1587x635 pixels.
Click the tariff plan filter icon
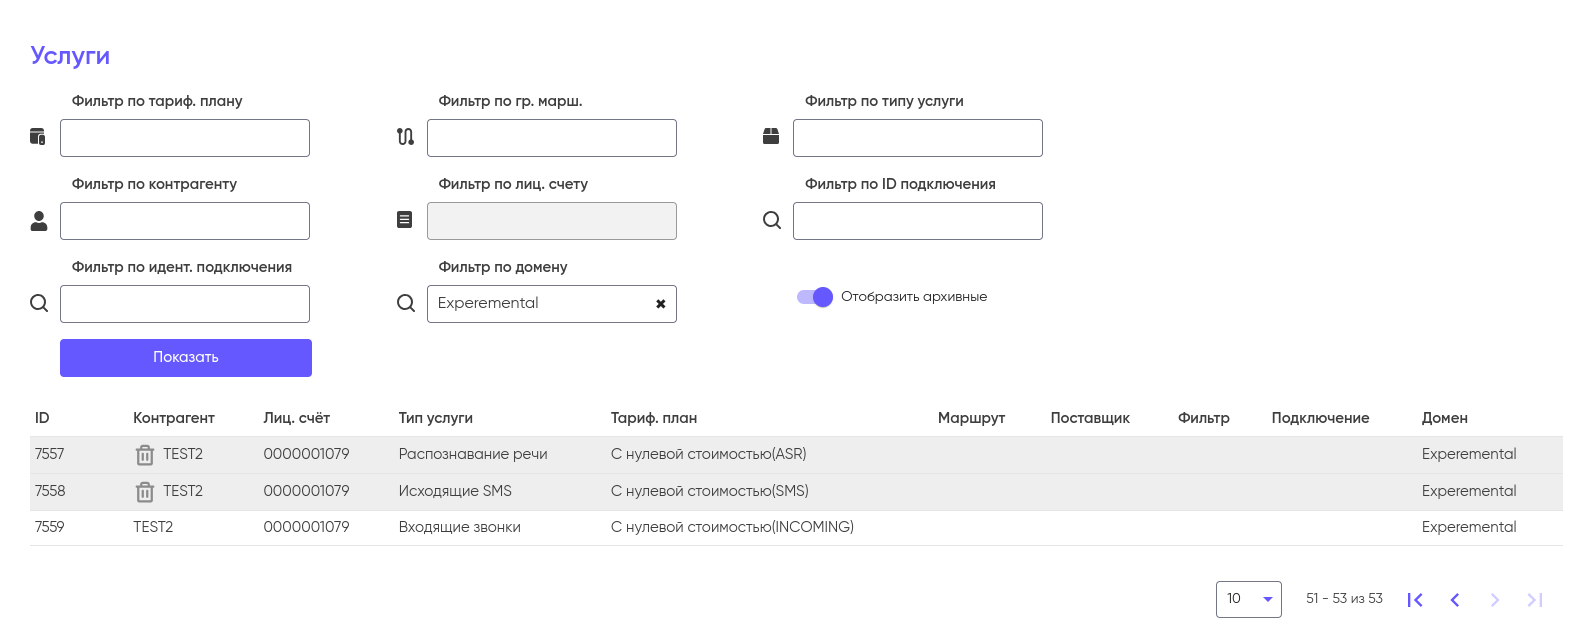pyautogui.click(x=38, y=137)
